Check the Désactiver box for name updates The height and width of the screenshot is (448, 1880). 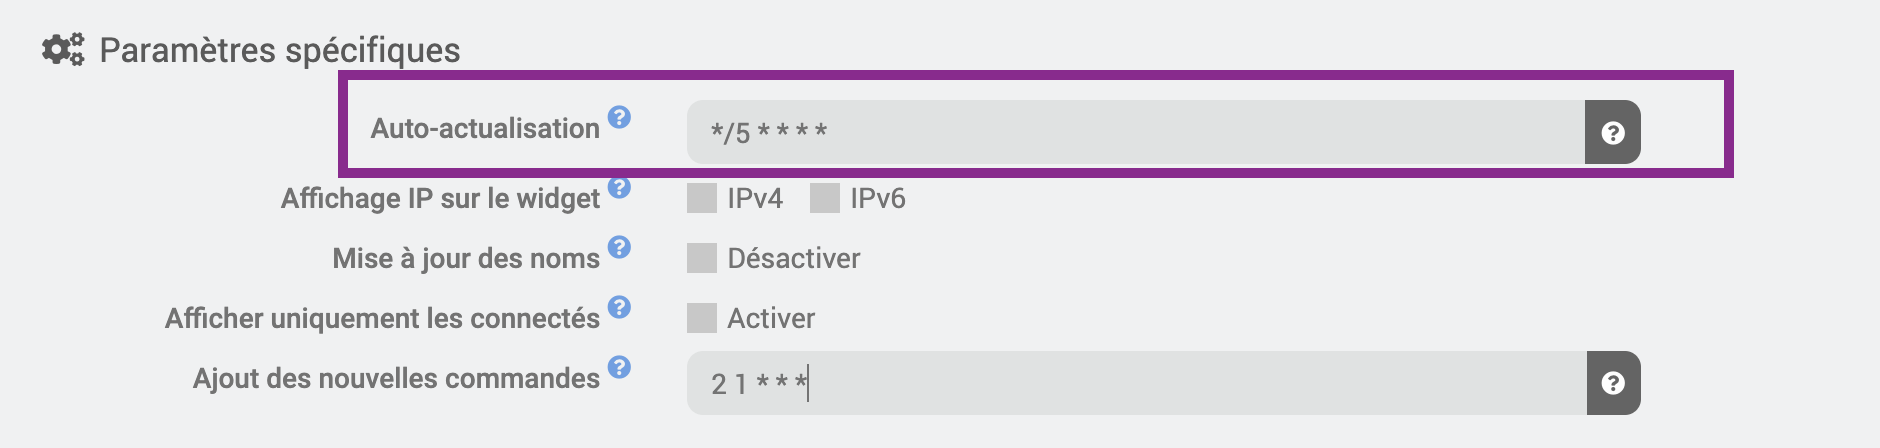[702, 258]
